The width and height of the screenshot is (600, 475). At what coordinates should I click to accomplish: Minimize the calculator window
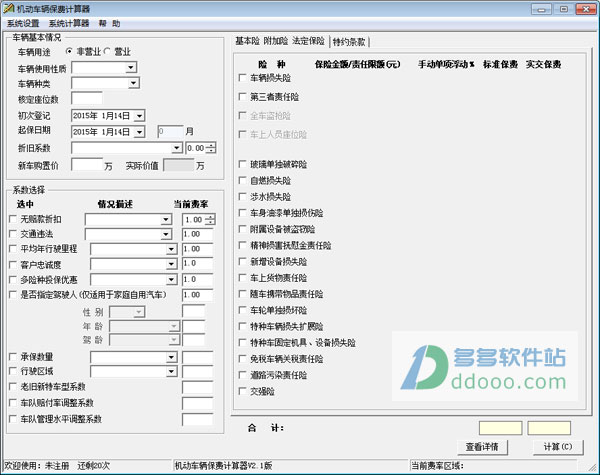pos(541,9)
